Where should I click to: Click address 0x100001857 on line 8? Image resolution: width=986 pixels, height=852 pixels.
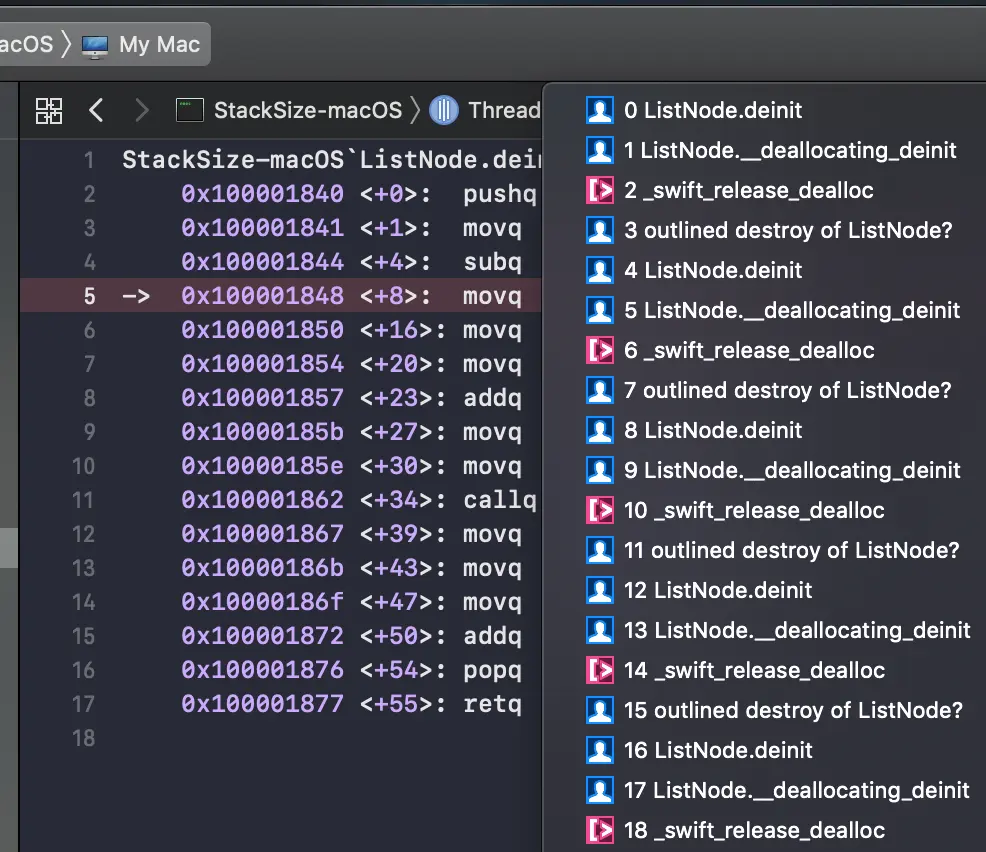263,397
